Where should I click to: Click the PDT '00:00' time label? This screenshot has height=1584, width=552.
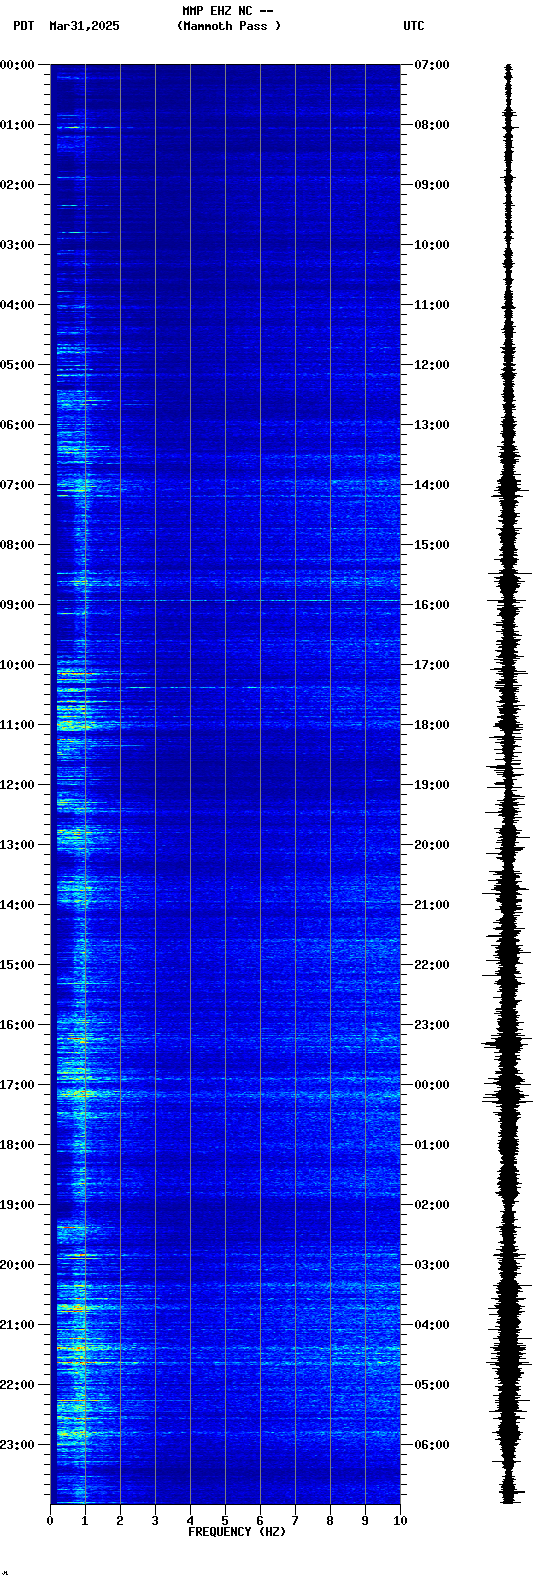(17, 65)
